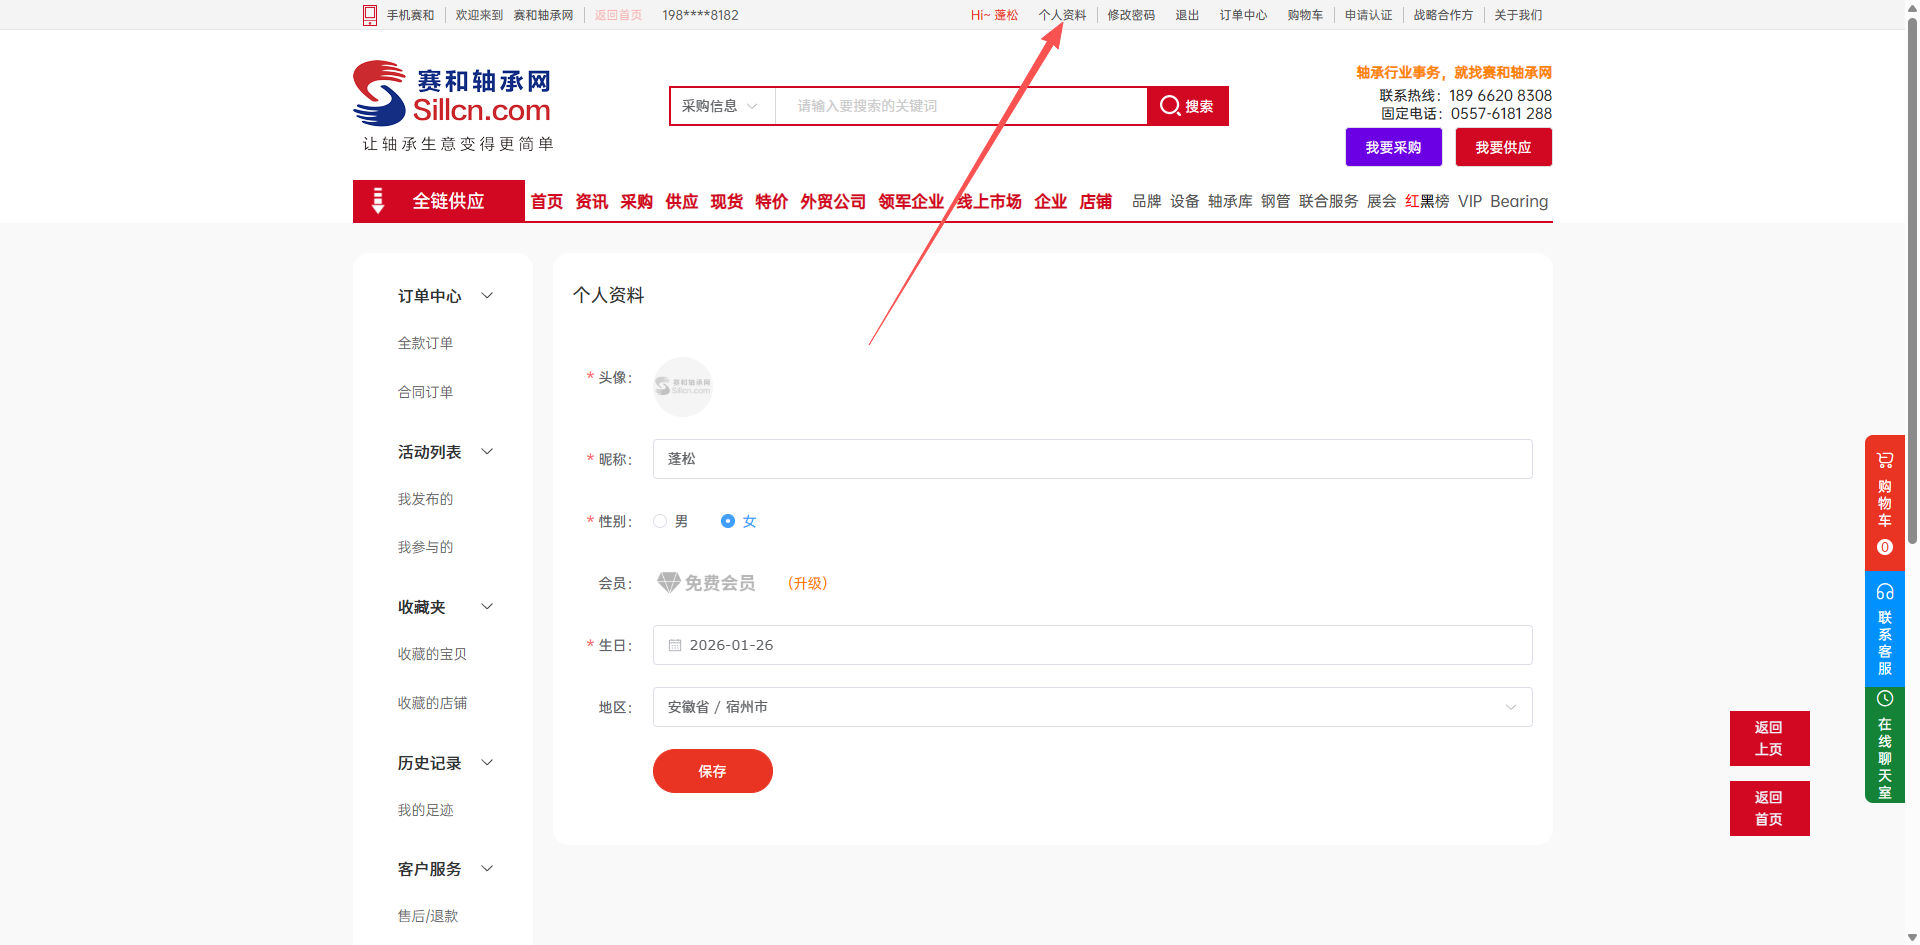Screen dimensions: 1920x945
Task: Open the 资讯 navigation tab
Action: pos(591,202)
